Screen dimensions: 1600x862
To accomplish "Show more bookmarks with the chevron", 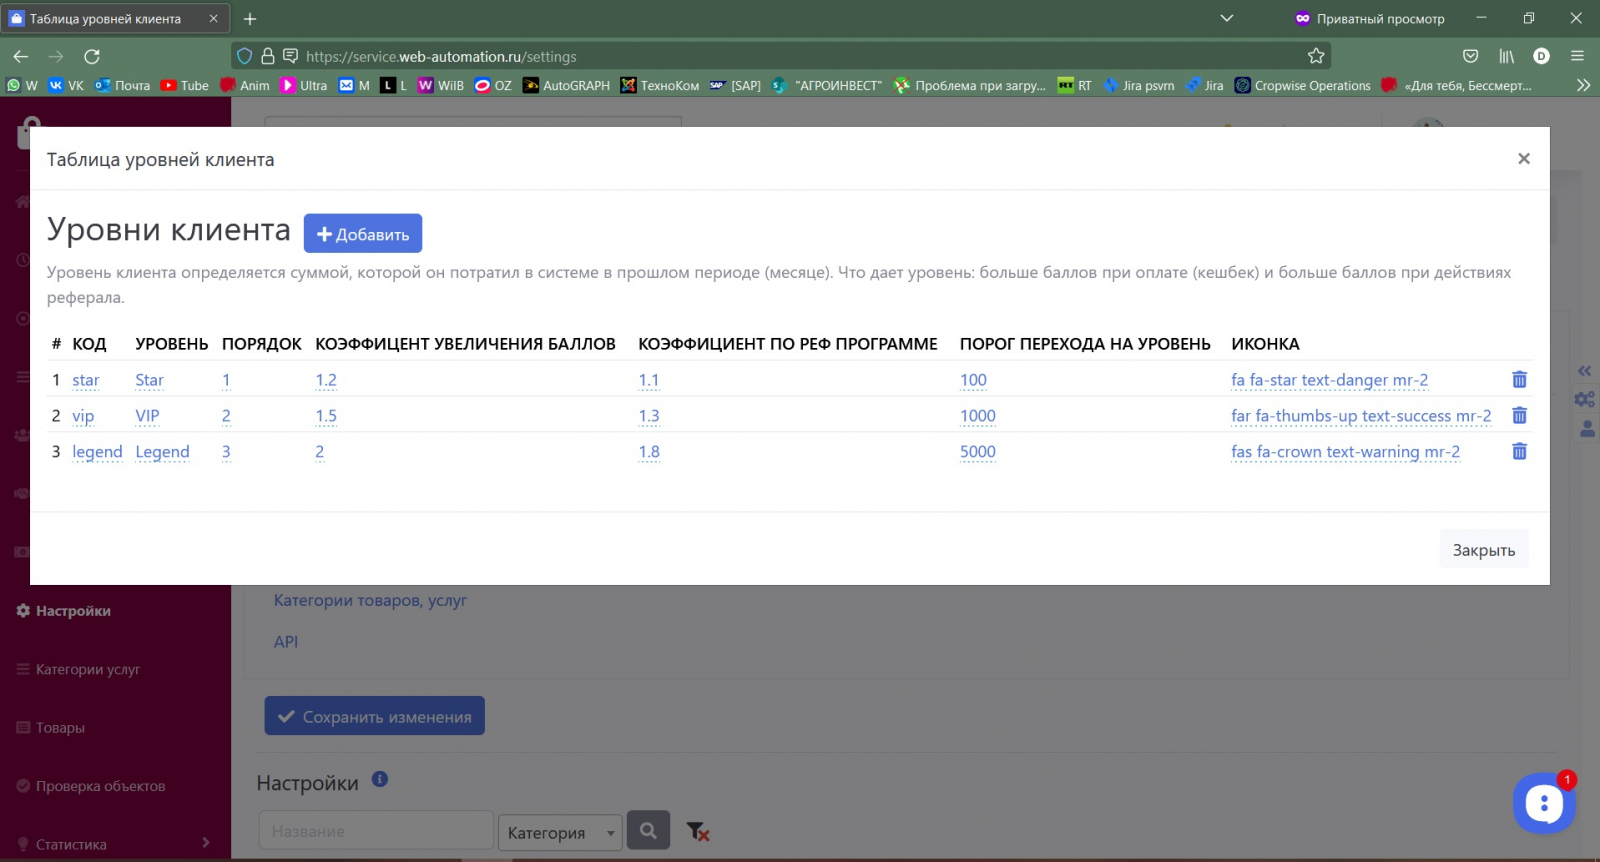I will (x=1583, y=85).
